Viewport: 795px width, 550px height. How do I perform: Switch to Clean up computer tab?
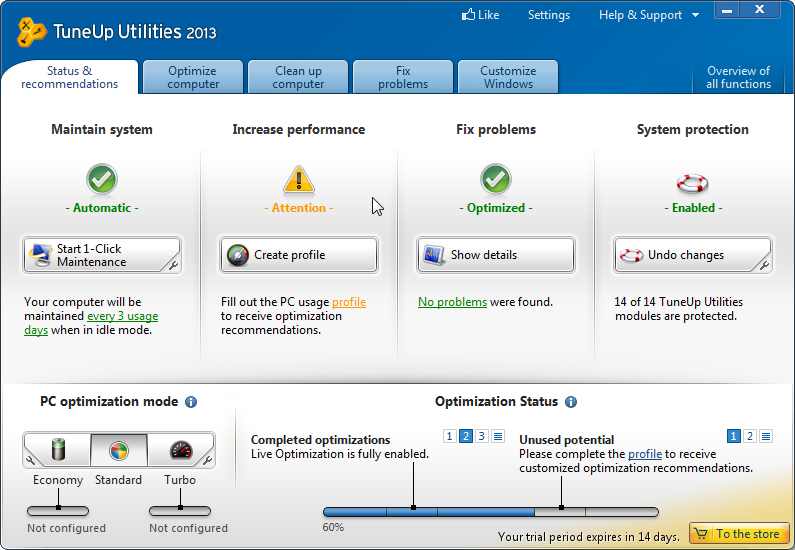298,77
